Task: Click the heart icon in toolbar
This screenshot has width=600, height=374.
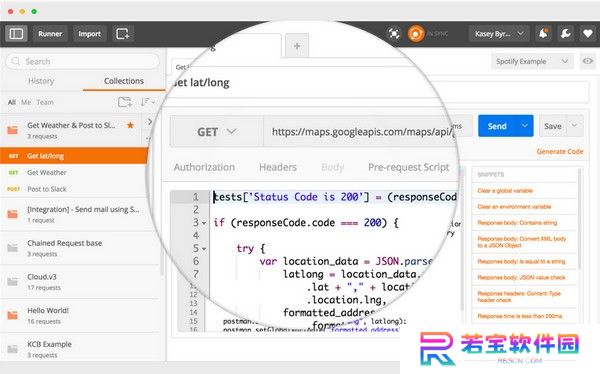Action: click(588, 34)
